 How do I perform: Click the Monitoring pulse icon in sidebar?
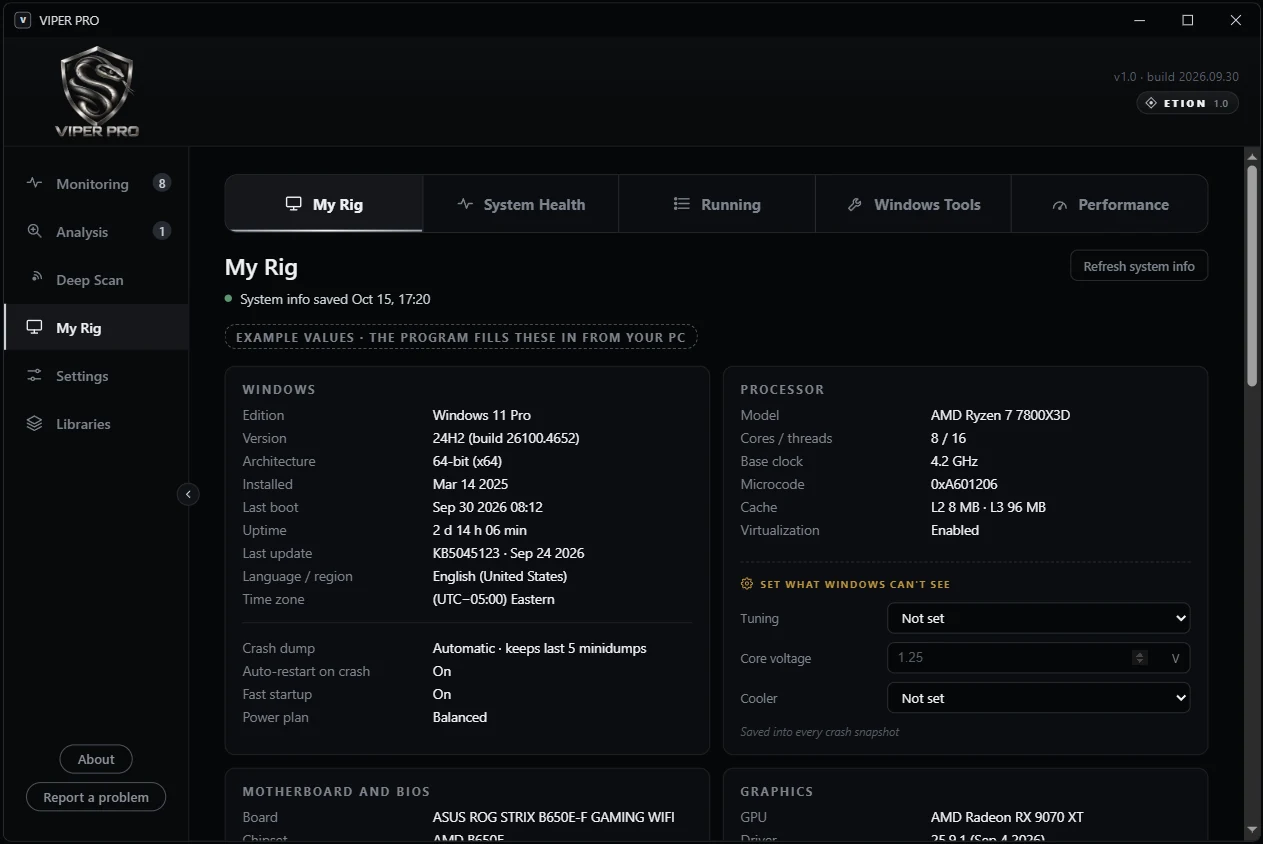[x=35, y=183]
